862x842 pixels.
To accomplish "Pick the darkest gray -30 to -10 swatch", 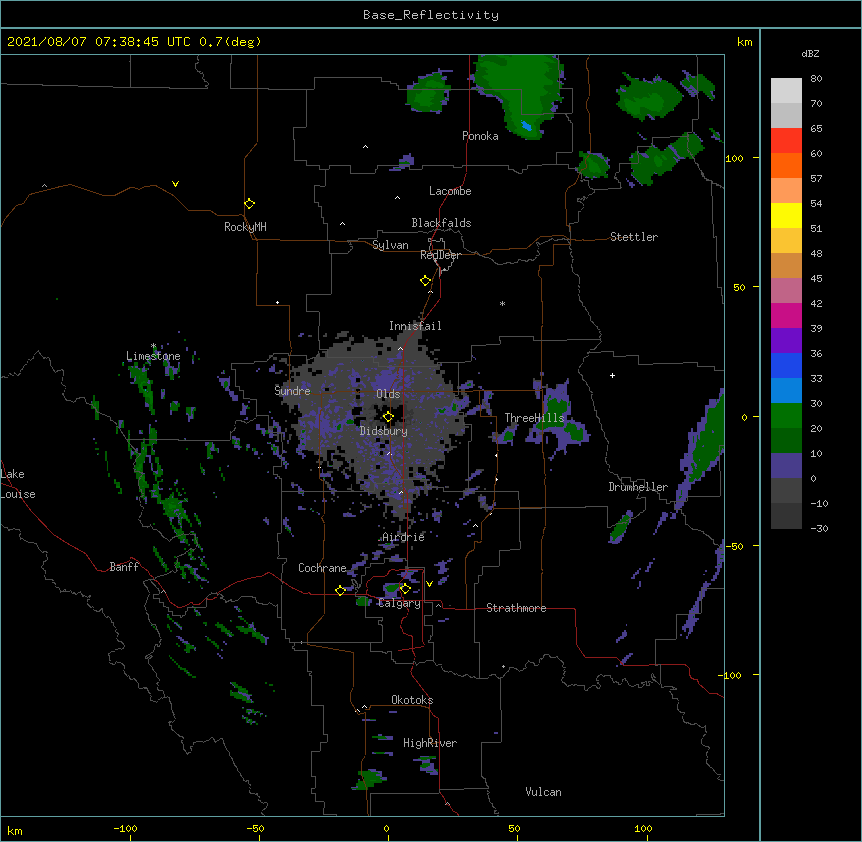I will (786, 516).
